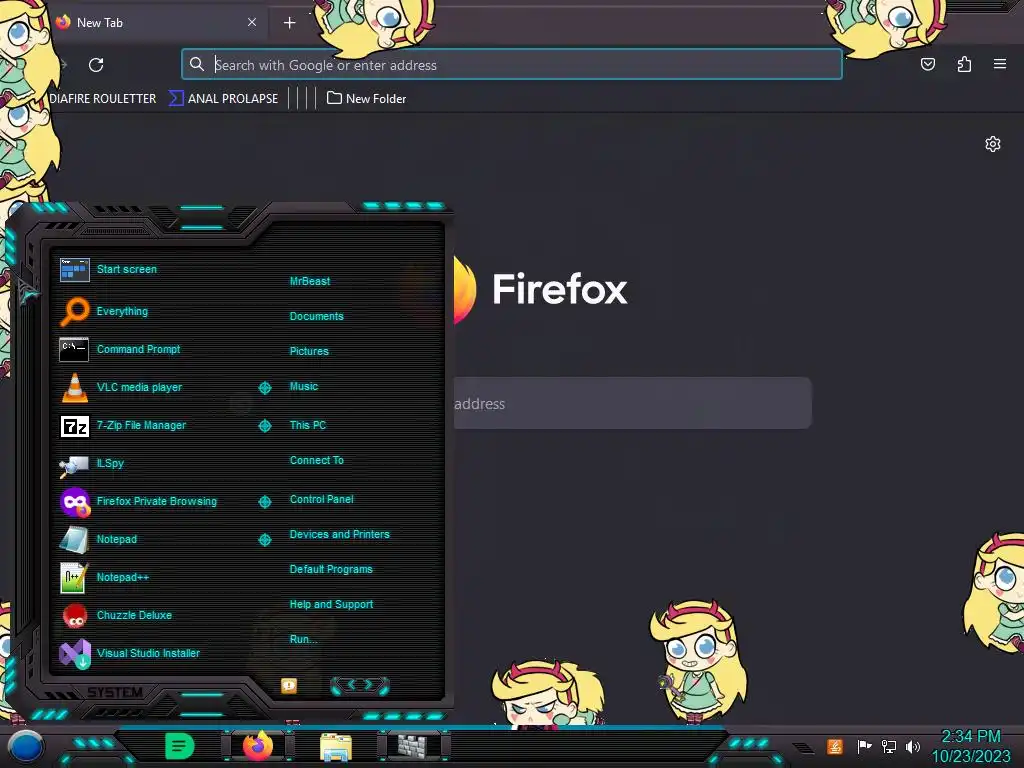The width and height of the screenshot is (1024, 768).
Task: Focus the Firefox address bar
Action: pos(511,65)
